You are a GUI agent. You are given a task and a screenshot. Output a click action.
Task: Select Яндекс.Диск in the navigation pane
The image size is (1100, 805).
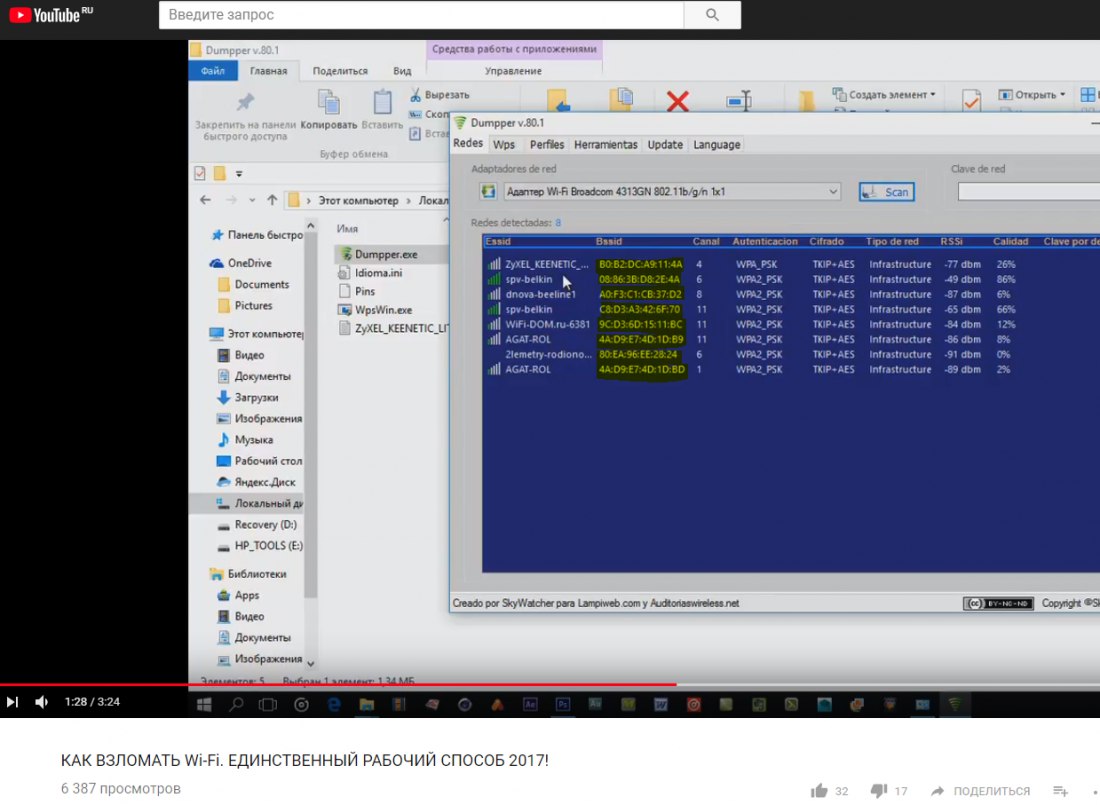[256, 482]
